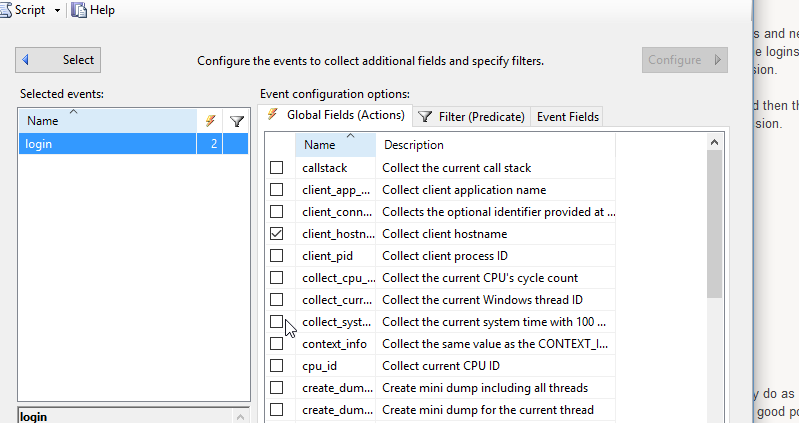Click the Configure button
Screen dimensions: 799x423
(x=684, y=60)
